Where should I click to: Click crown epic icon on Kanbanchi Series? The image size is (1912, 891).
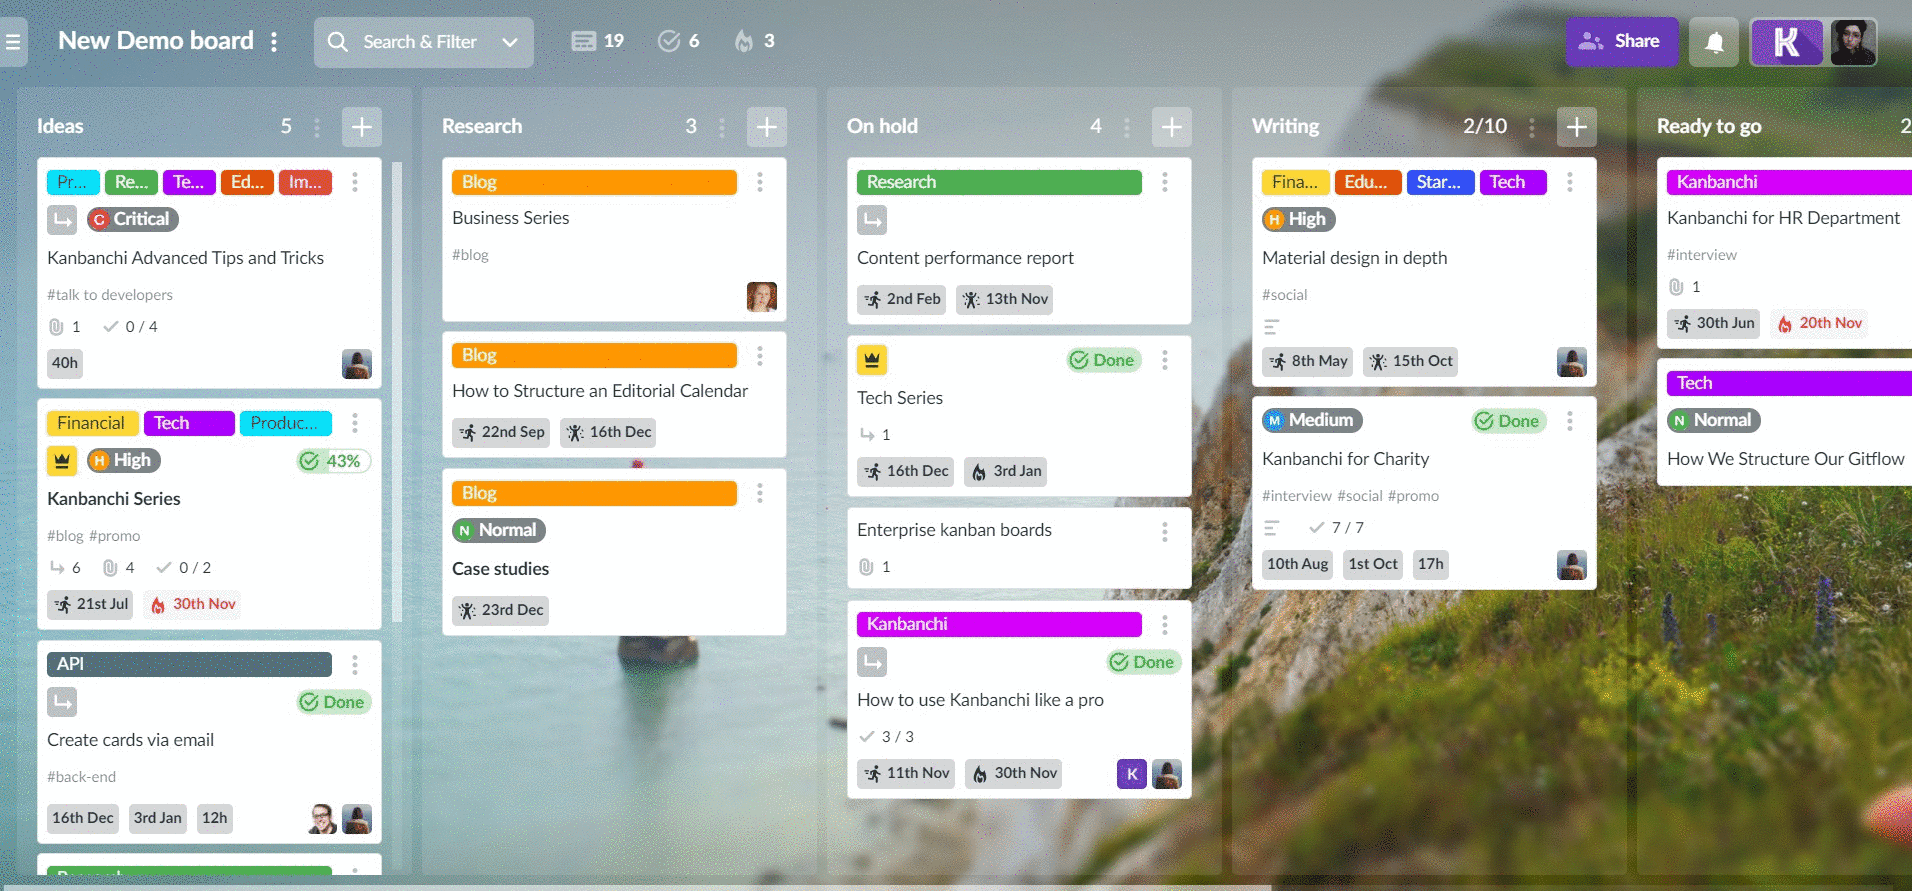point(62,461)
